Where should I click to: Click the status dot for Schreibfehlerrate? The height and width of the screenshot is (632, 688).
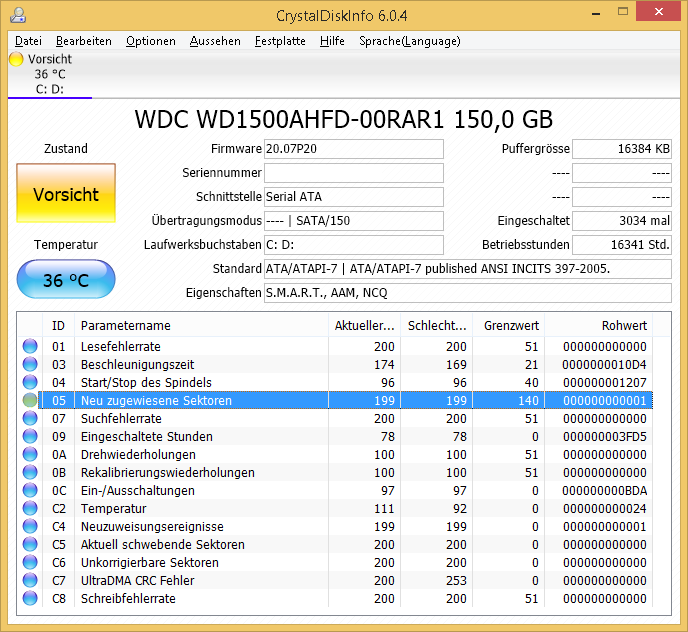click(30, 598)
